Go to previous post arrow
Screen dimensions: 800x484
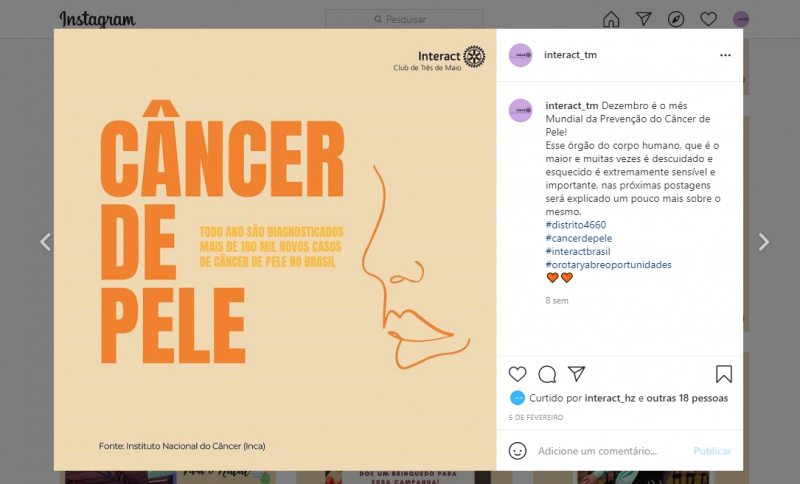[45, 242]
